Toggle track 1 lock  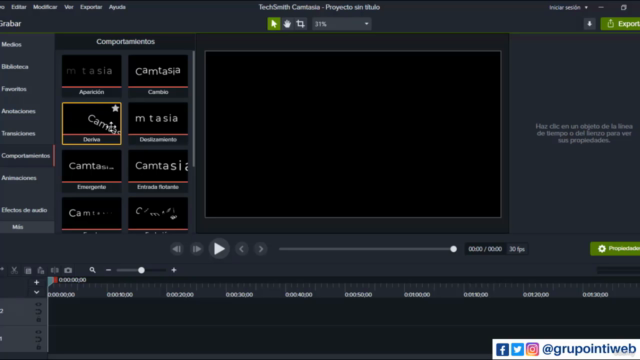tap(38, 347)
